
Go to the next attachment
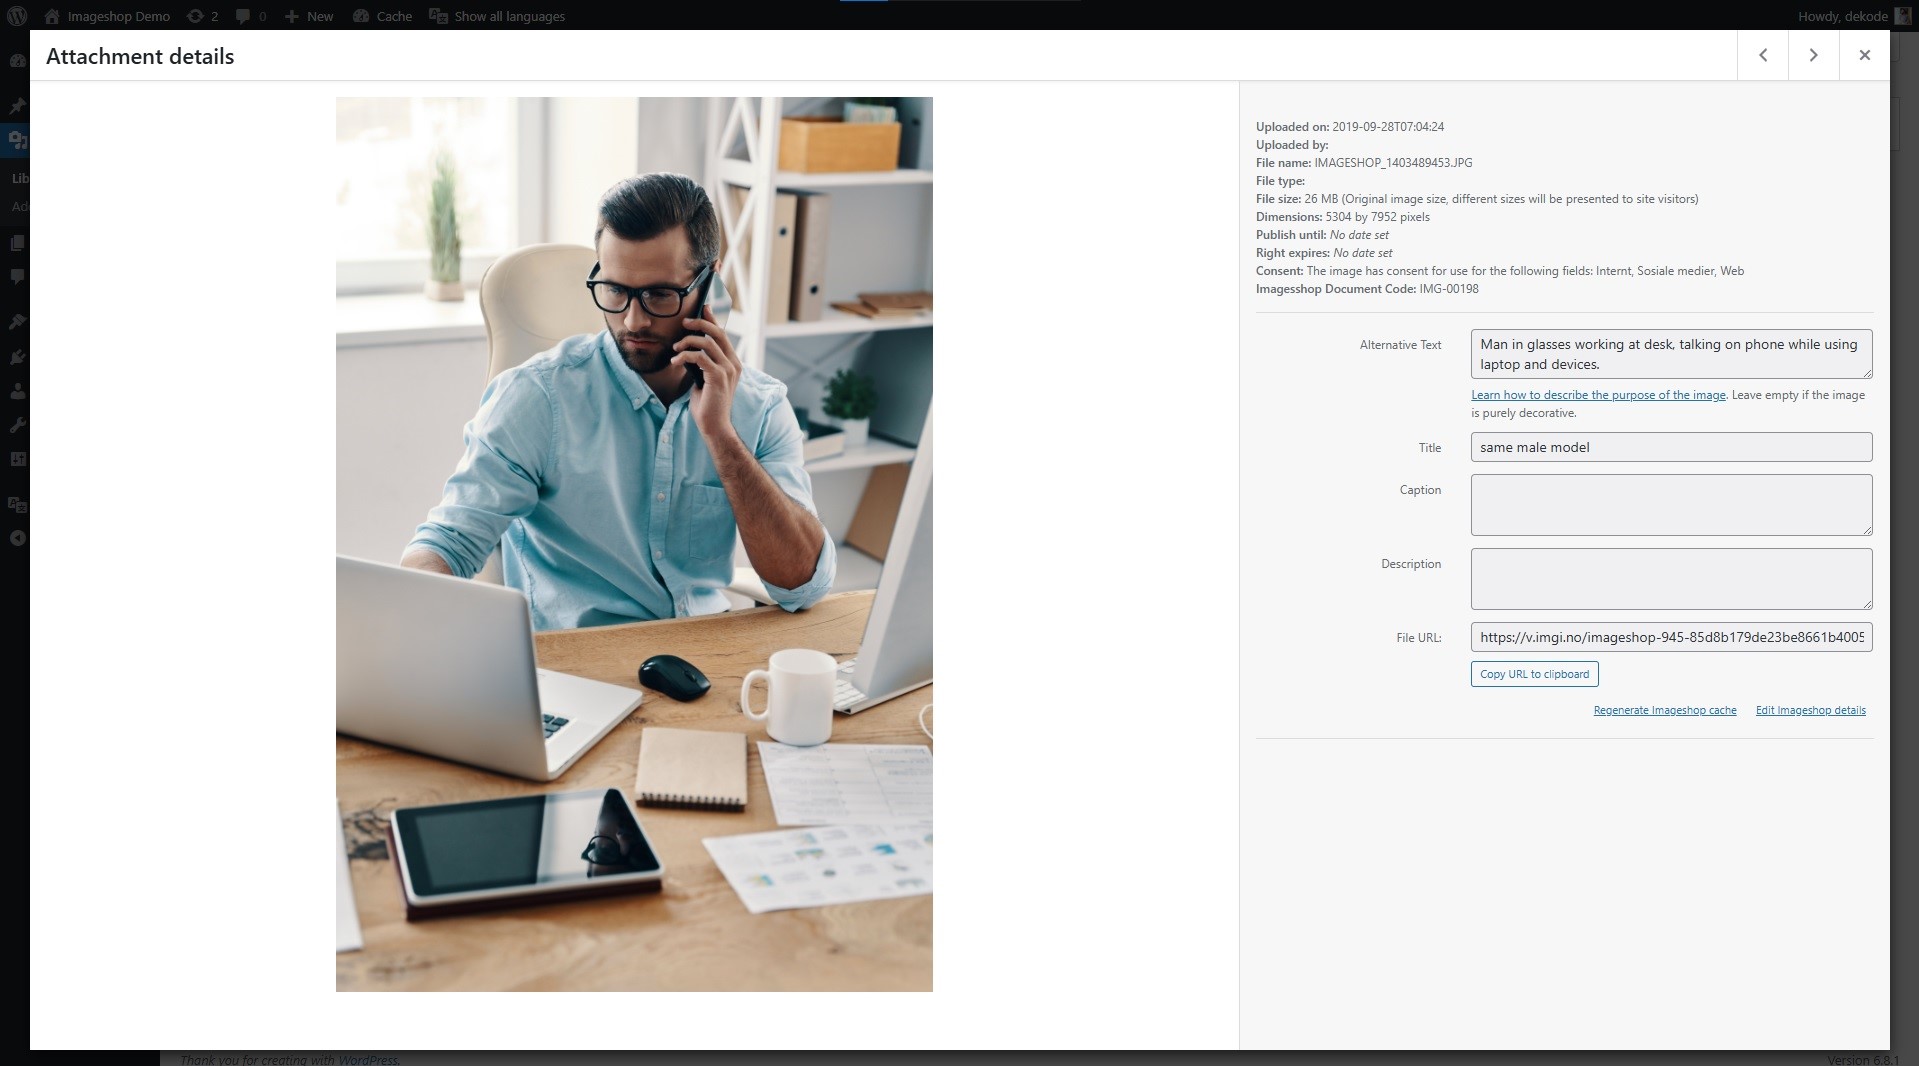click(x=1813, y=55)
